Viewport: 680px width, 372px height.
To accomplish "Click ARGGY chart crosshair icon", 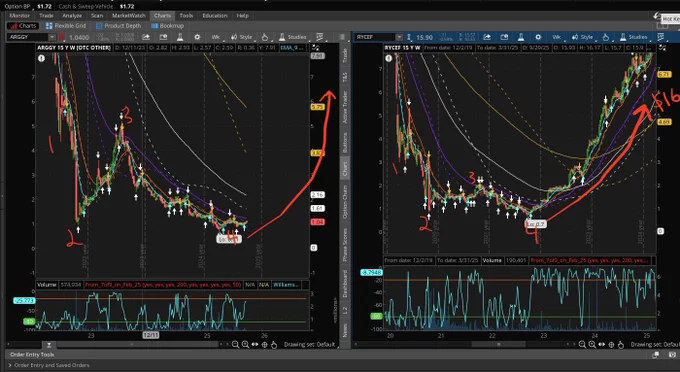I will coord(265,344).
